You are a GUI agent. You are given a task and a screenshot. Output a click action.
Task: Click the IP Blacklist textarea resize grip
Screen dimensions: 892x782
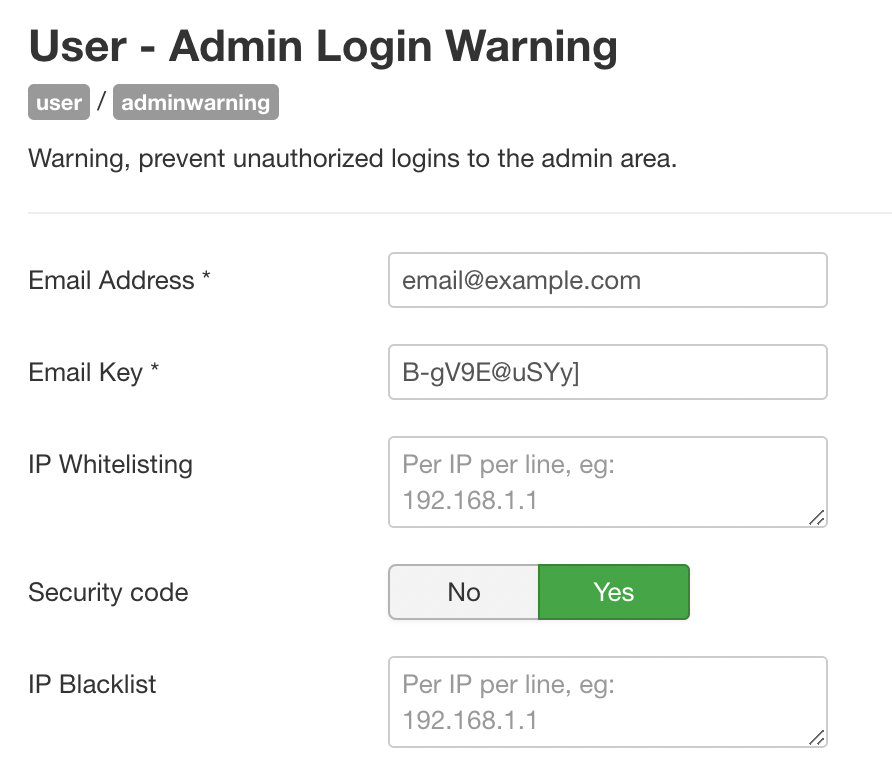click(x=816, y=738)
